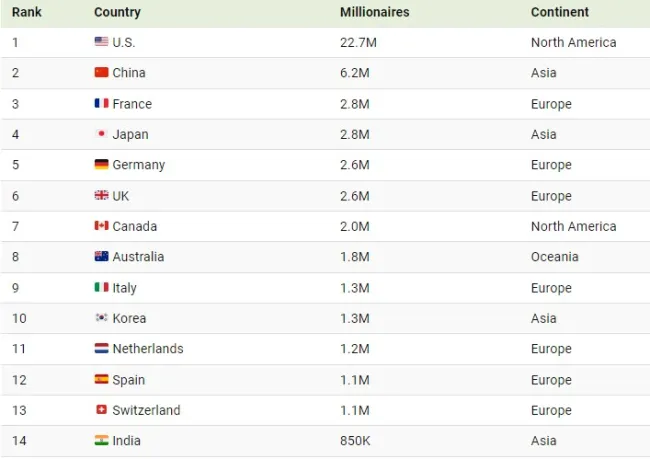Sort by the Continent column header
Viewport: 650px width, 459px height.
(560, 12)
